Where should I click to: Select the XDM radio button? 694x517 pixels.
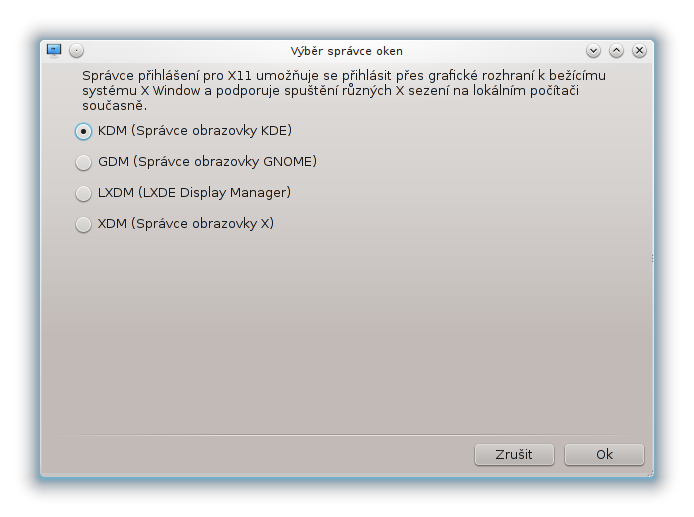point(83,224)
